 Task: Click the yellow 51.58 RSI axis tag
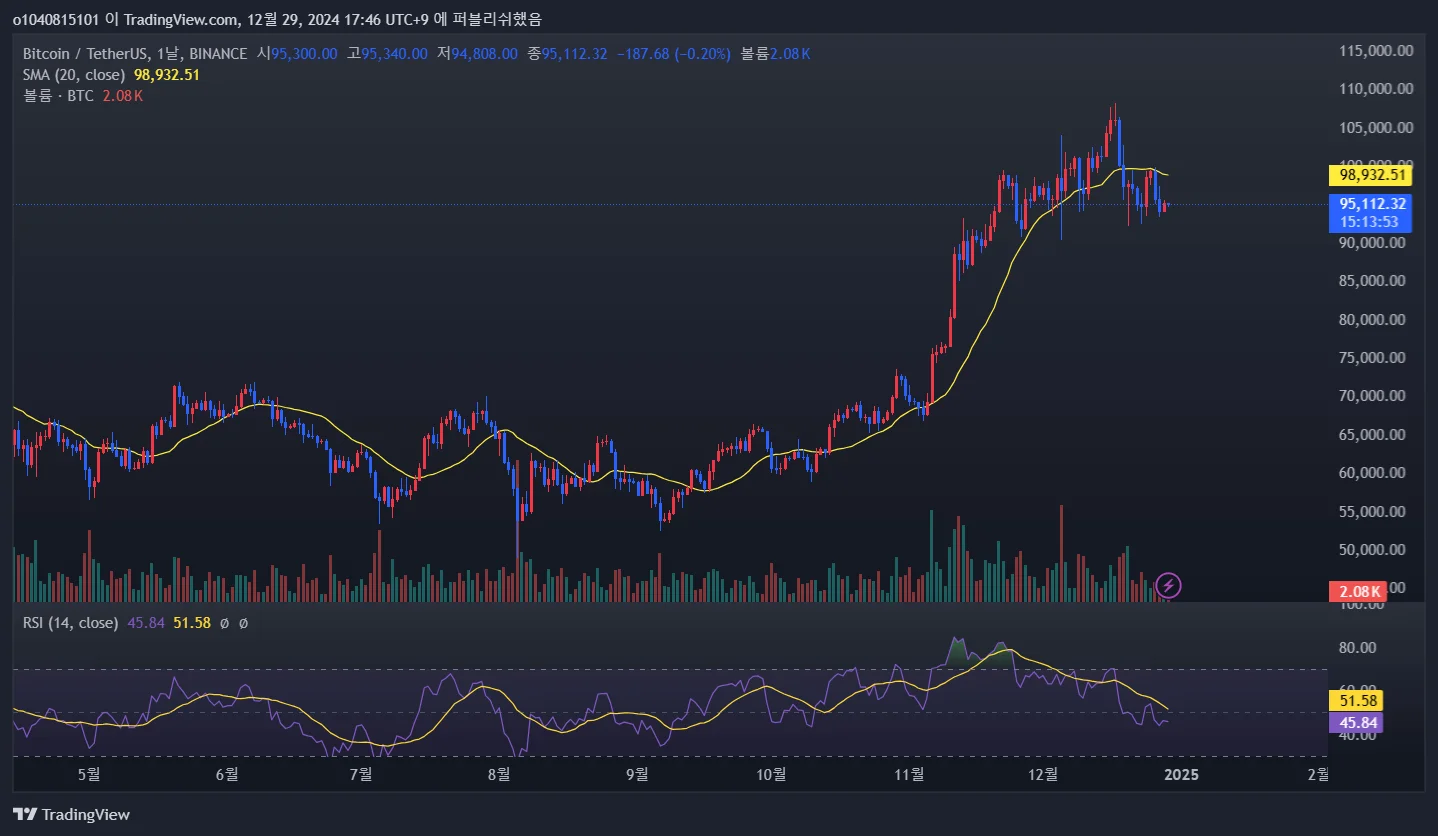[1354, 701]
